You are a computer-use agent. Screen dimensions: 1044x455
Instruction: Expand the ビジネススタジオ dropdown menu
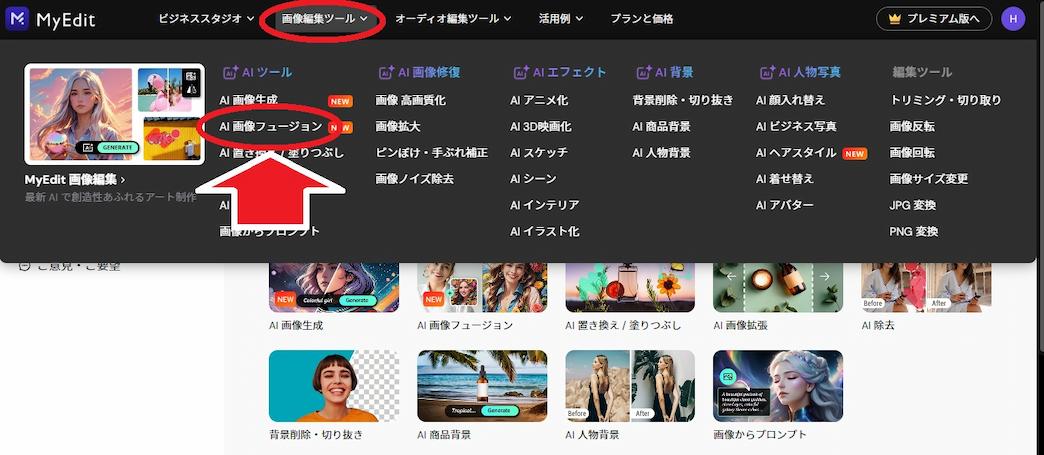pyautogui.click(x=206, y=19)
